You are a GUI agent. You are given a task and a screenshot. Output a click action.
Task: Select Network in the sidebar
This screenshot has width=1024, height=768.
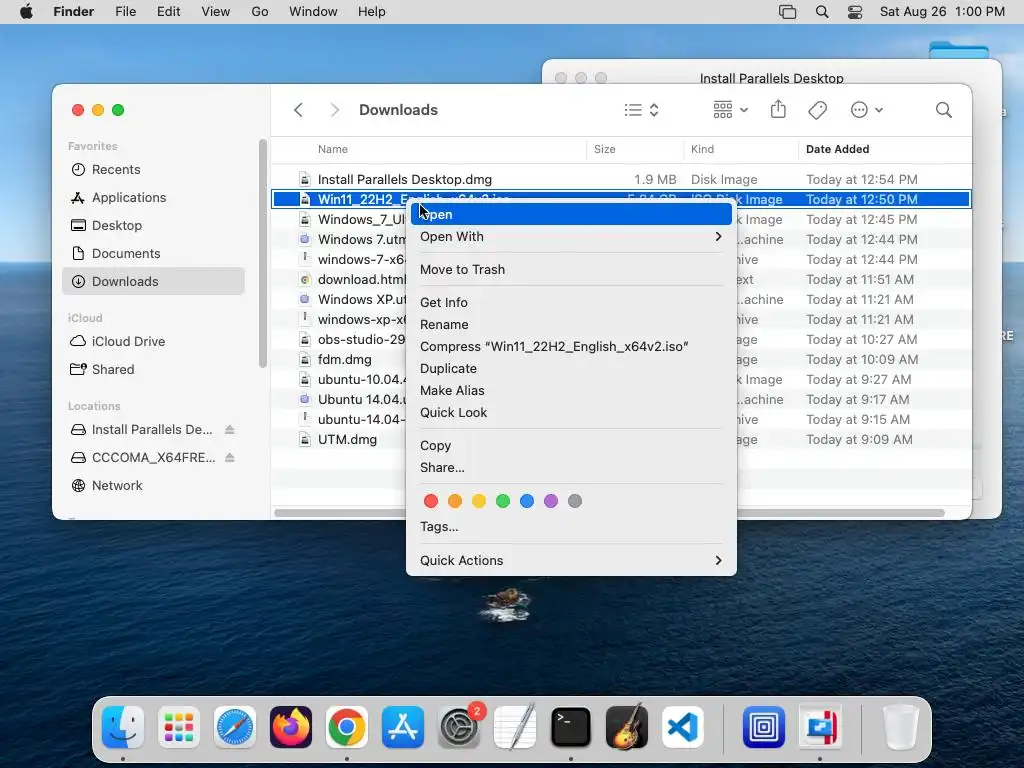click(153, 485)
